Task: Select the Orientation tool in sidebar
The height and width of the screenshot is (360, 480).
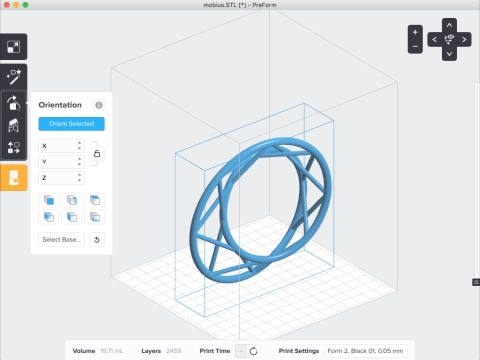Action: 14,103
